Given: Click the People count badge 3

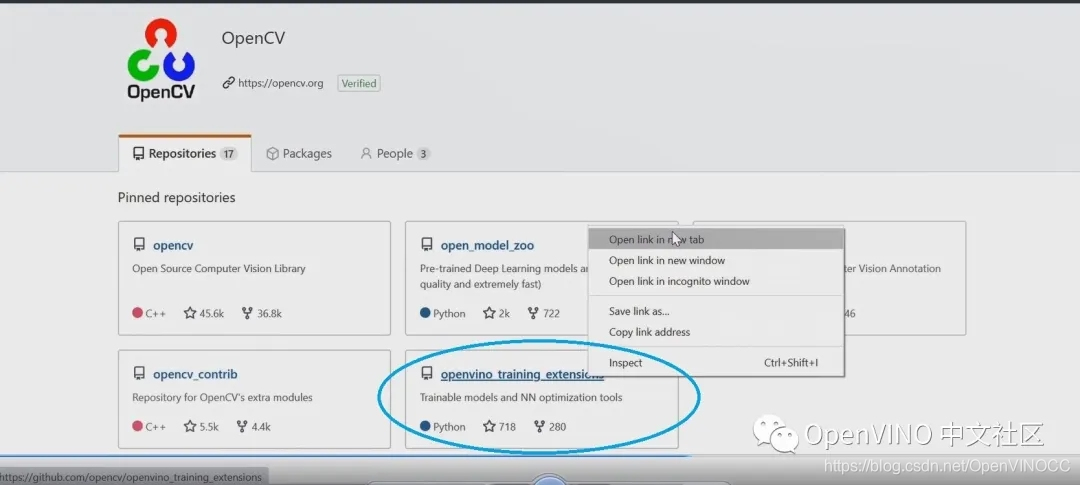Looking at the screenshot, I should point(424,154).
